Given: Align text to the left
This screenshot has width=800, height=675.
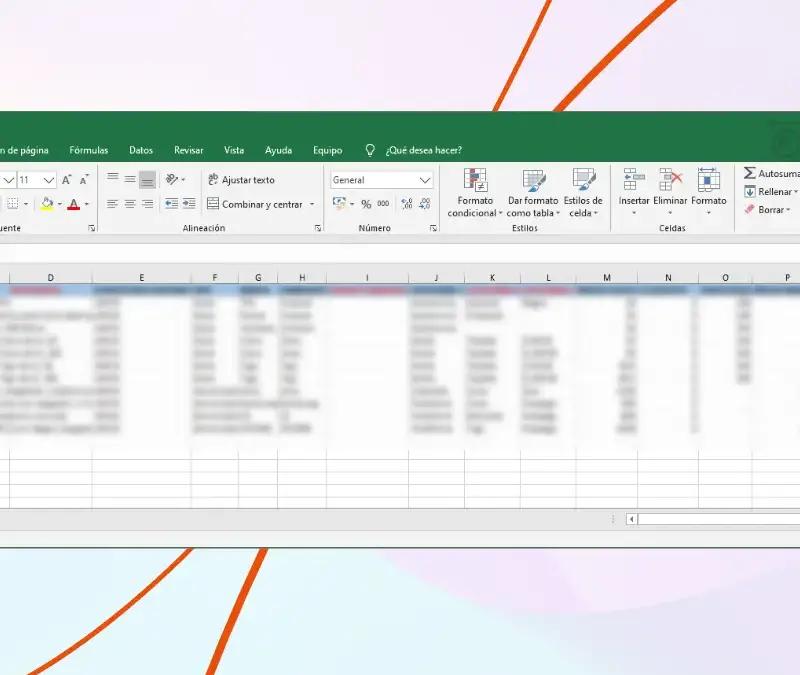Looking at the screenshot, I should pos(113,204).
